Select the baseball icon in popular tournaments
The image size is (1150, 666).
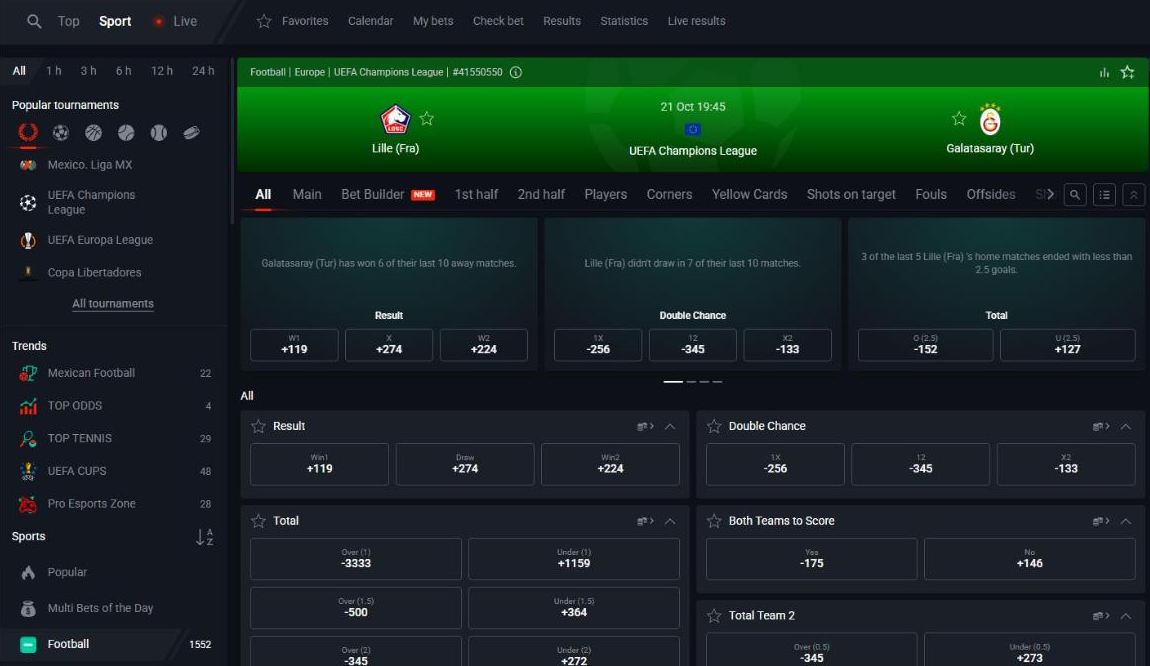coord(158,133)
